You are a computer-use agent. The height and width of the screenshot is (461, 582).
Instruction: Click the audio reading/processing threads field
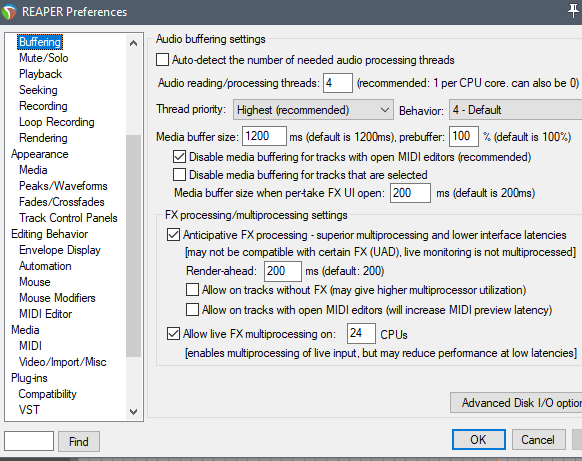(x=338, y=83)
